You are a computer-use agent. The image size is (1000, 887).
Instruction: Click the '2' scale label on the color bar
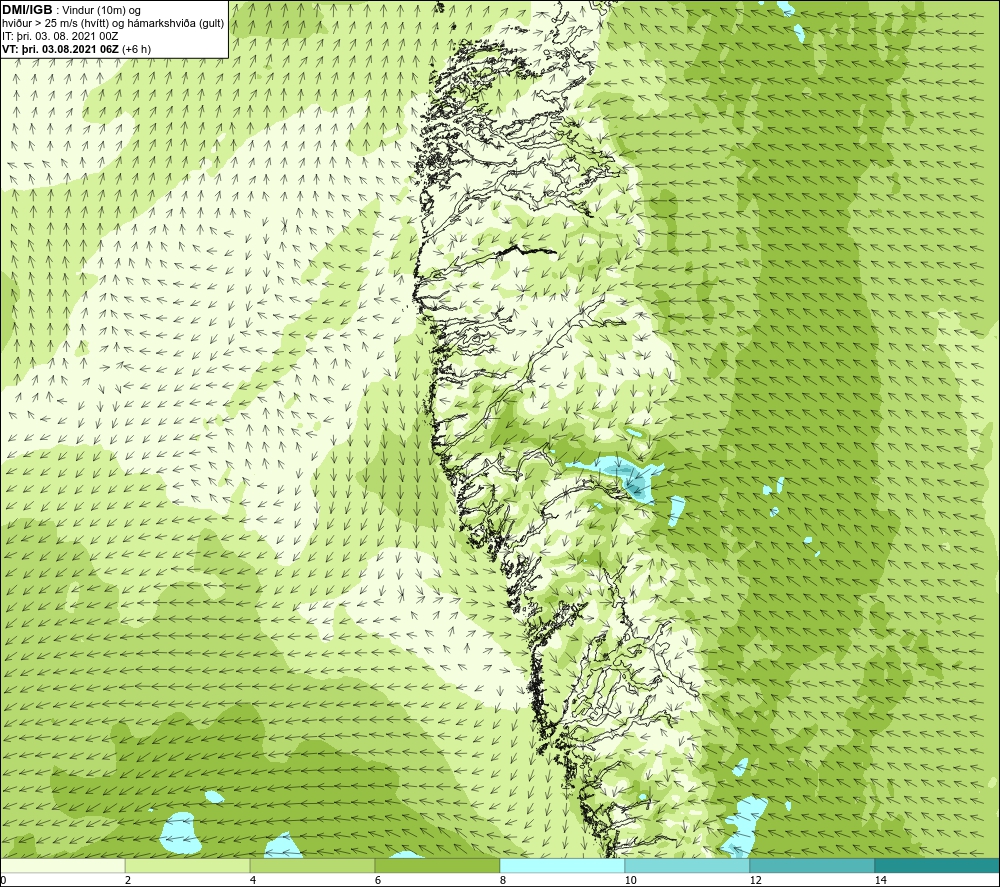128,880
